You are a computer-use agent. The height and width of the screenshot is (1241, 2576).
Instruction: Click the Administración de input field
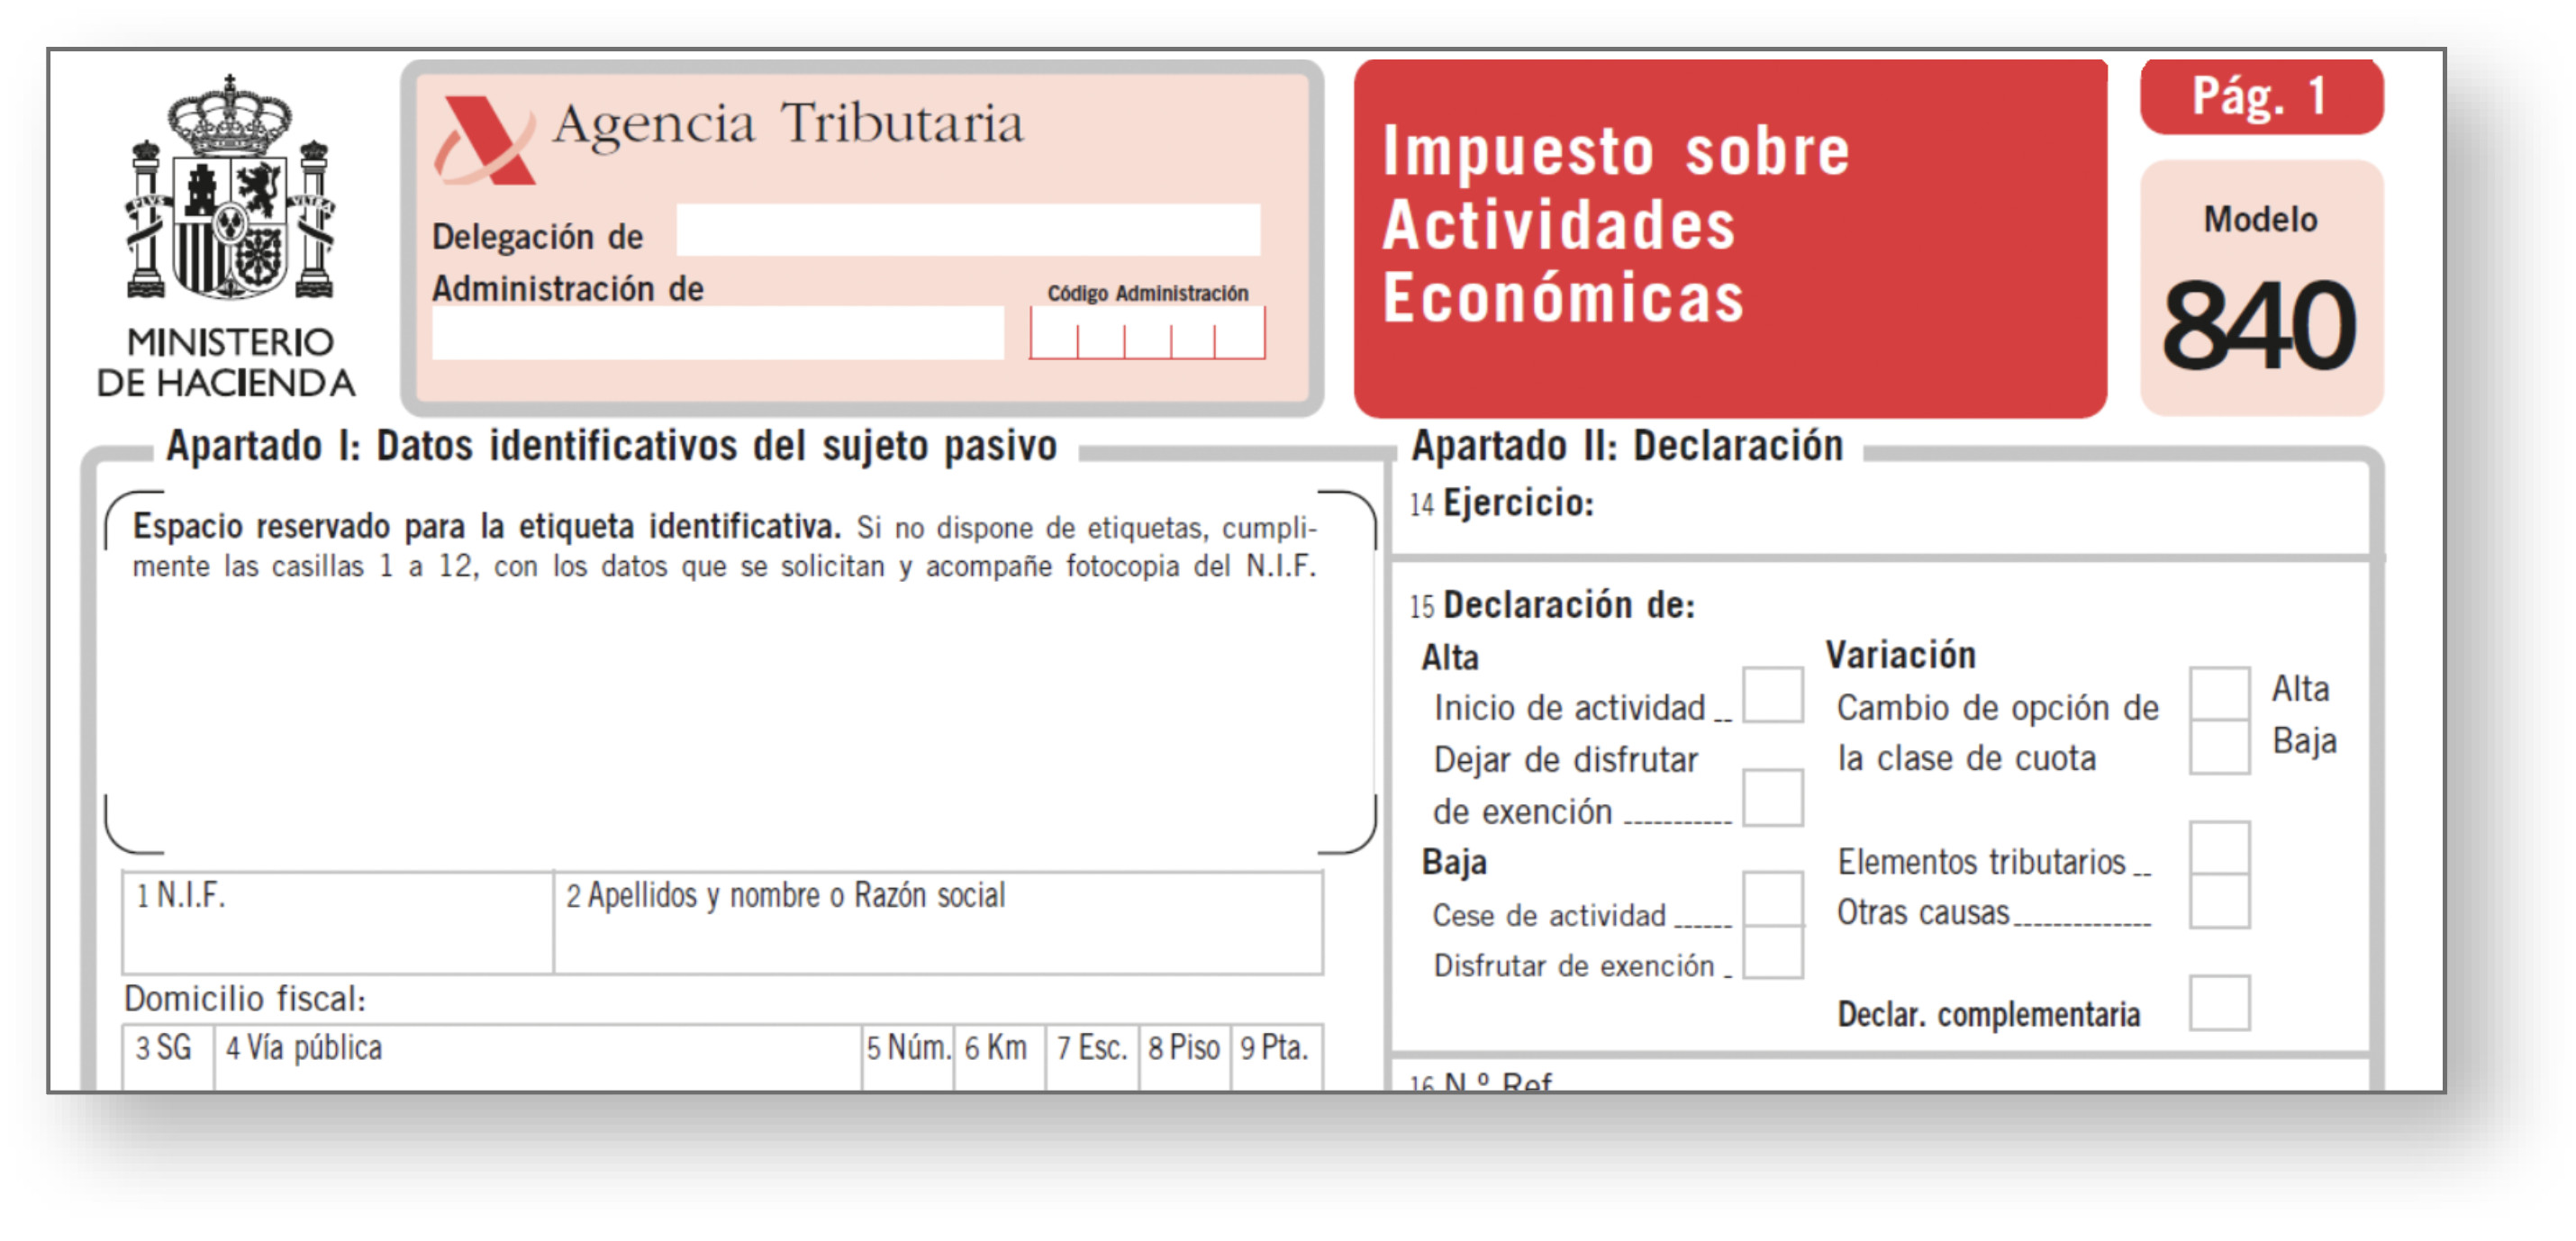[716, 333]
